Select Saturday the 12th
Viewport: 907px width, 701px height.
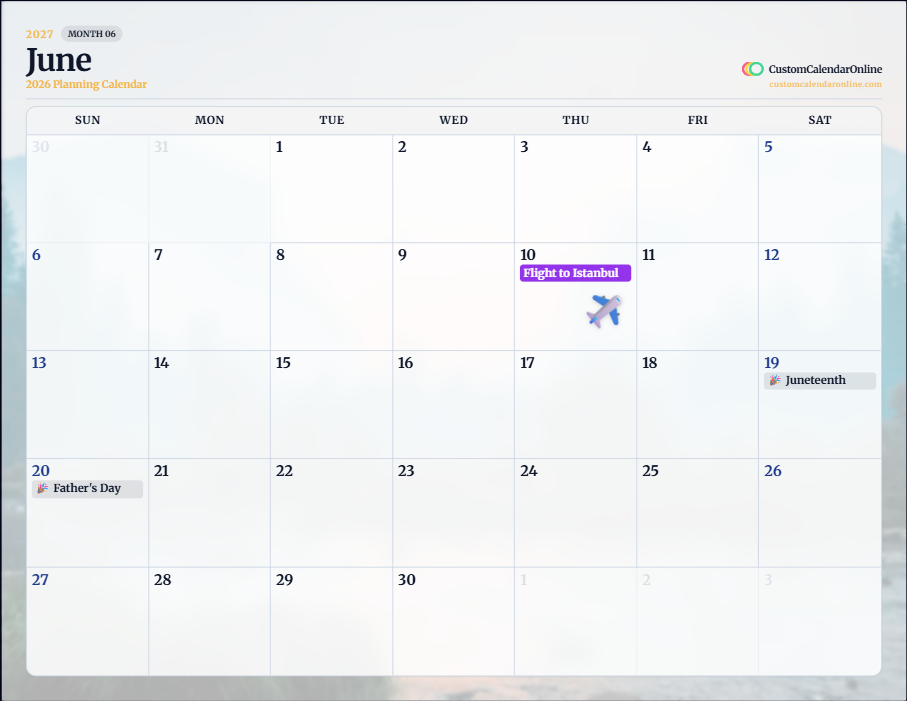pyautogui.click(x=820, y=297)
